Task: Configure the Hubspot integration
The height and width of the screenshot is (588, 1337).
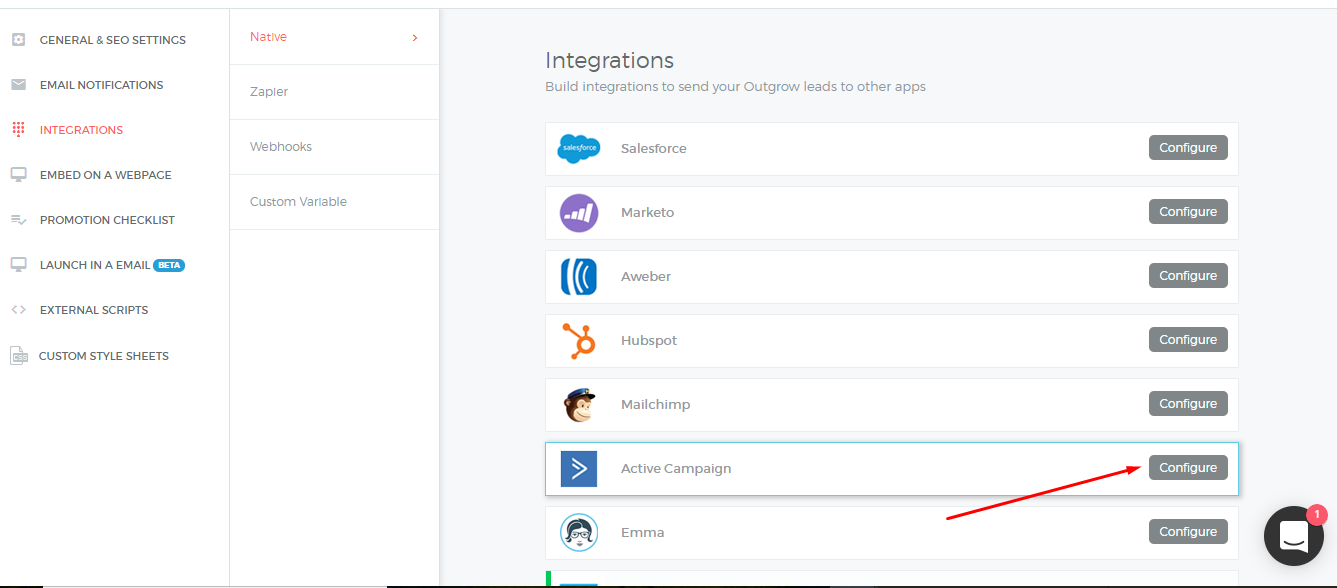Action: pyautogui.click(x=1188, y=340)
